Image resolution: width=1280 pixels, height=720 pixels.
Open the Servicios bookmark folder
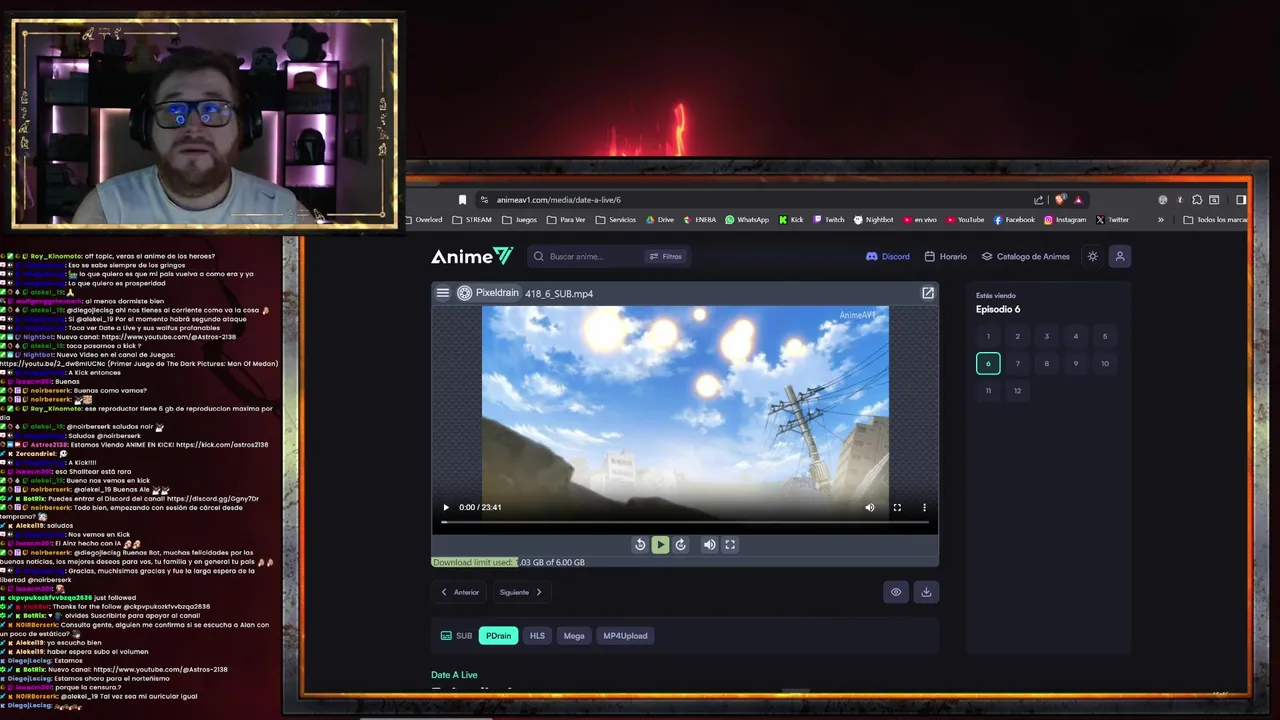(615, 220)
